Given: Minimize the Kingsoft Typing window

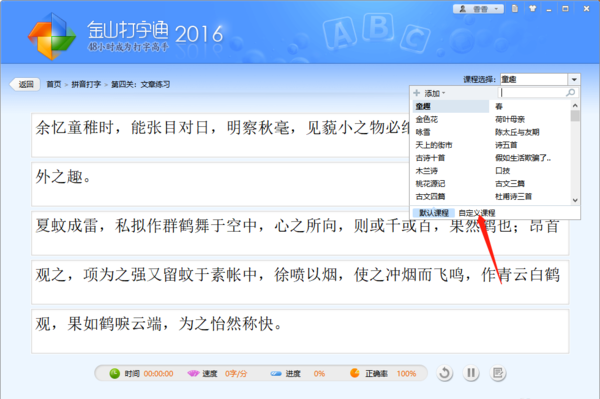Looking at the screenshot, I should [x=549, y=9].
